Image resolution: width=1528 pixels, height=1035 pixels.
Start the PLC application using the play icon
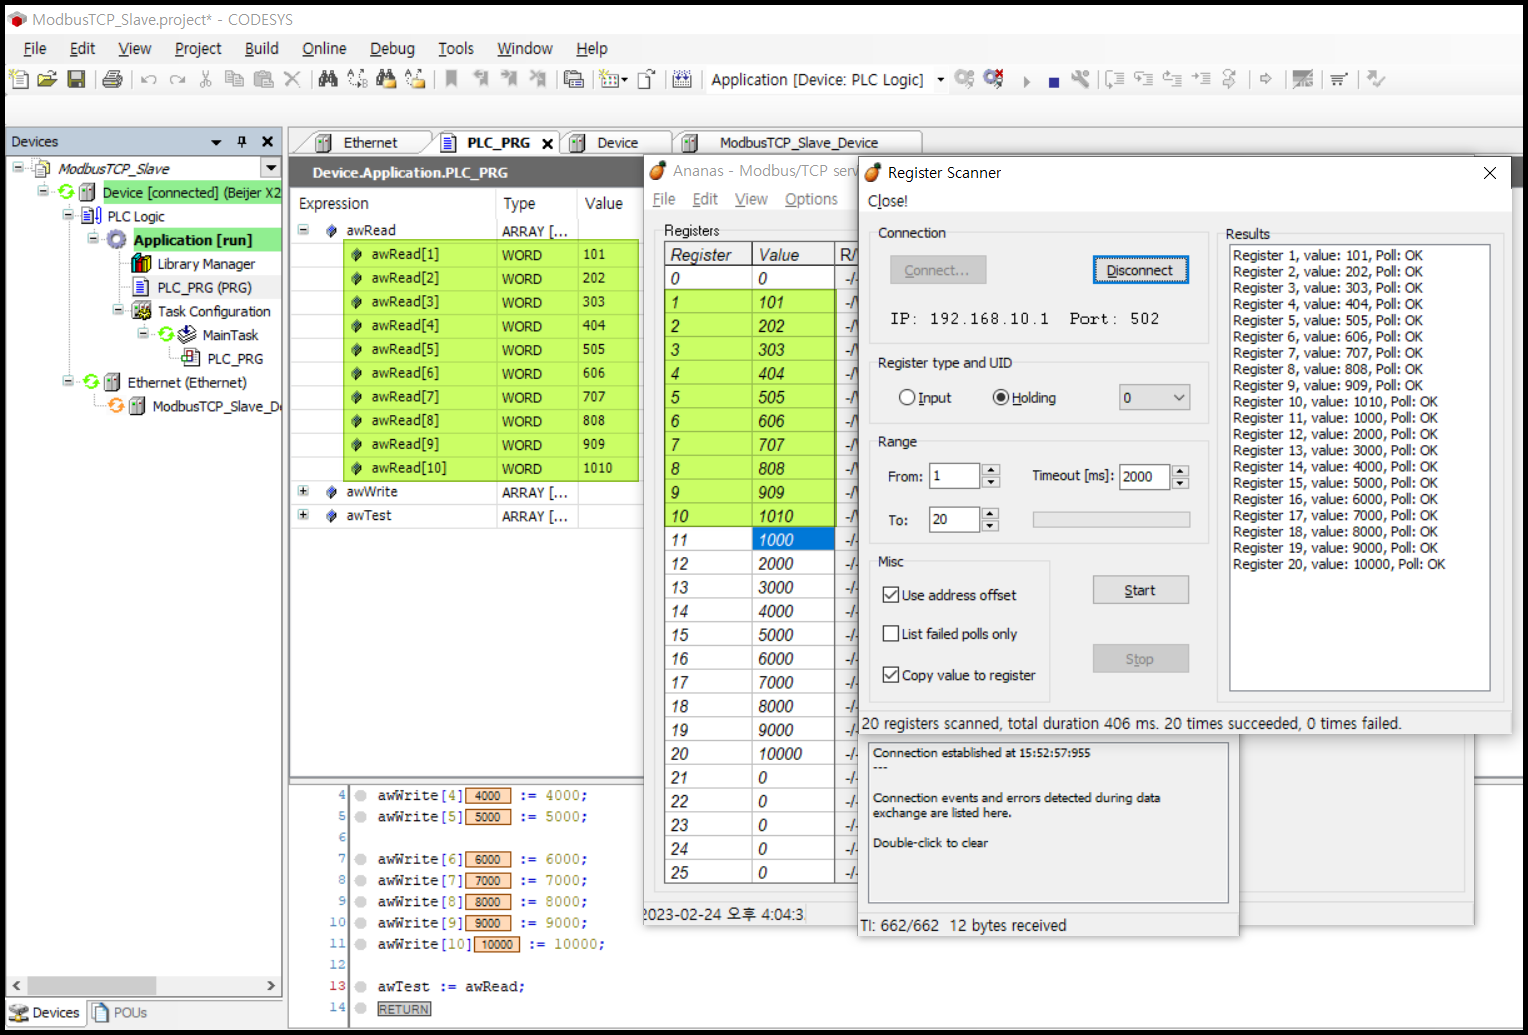click(1027, 80)
